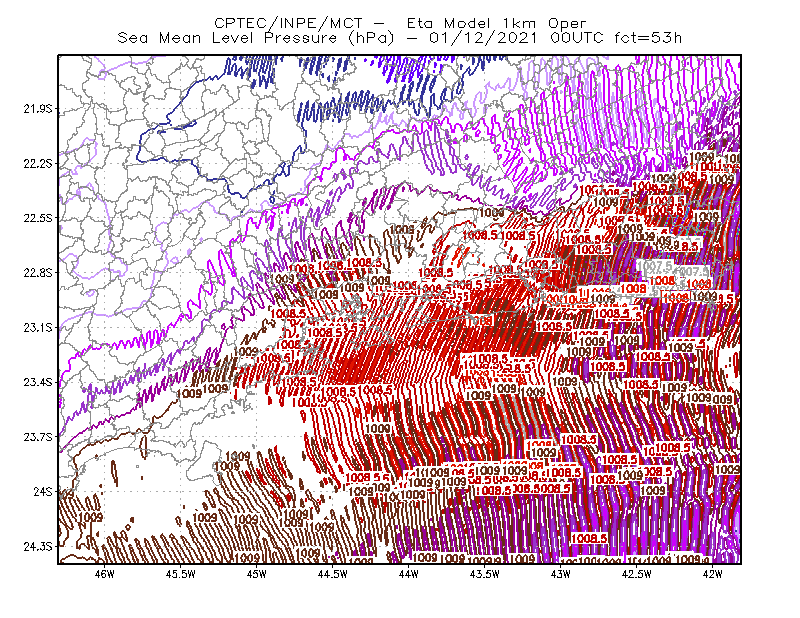Choose the 24S latitude axis label
This screenshot has height=618, width=800.
tap(43, 491)
